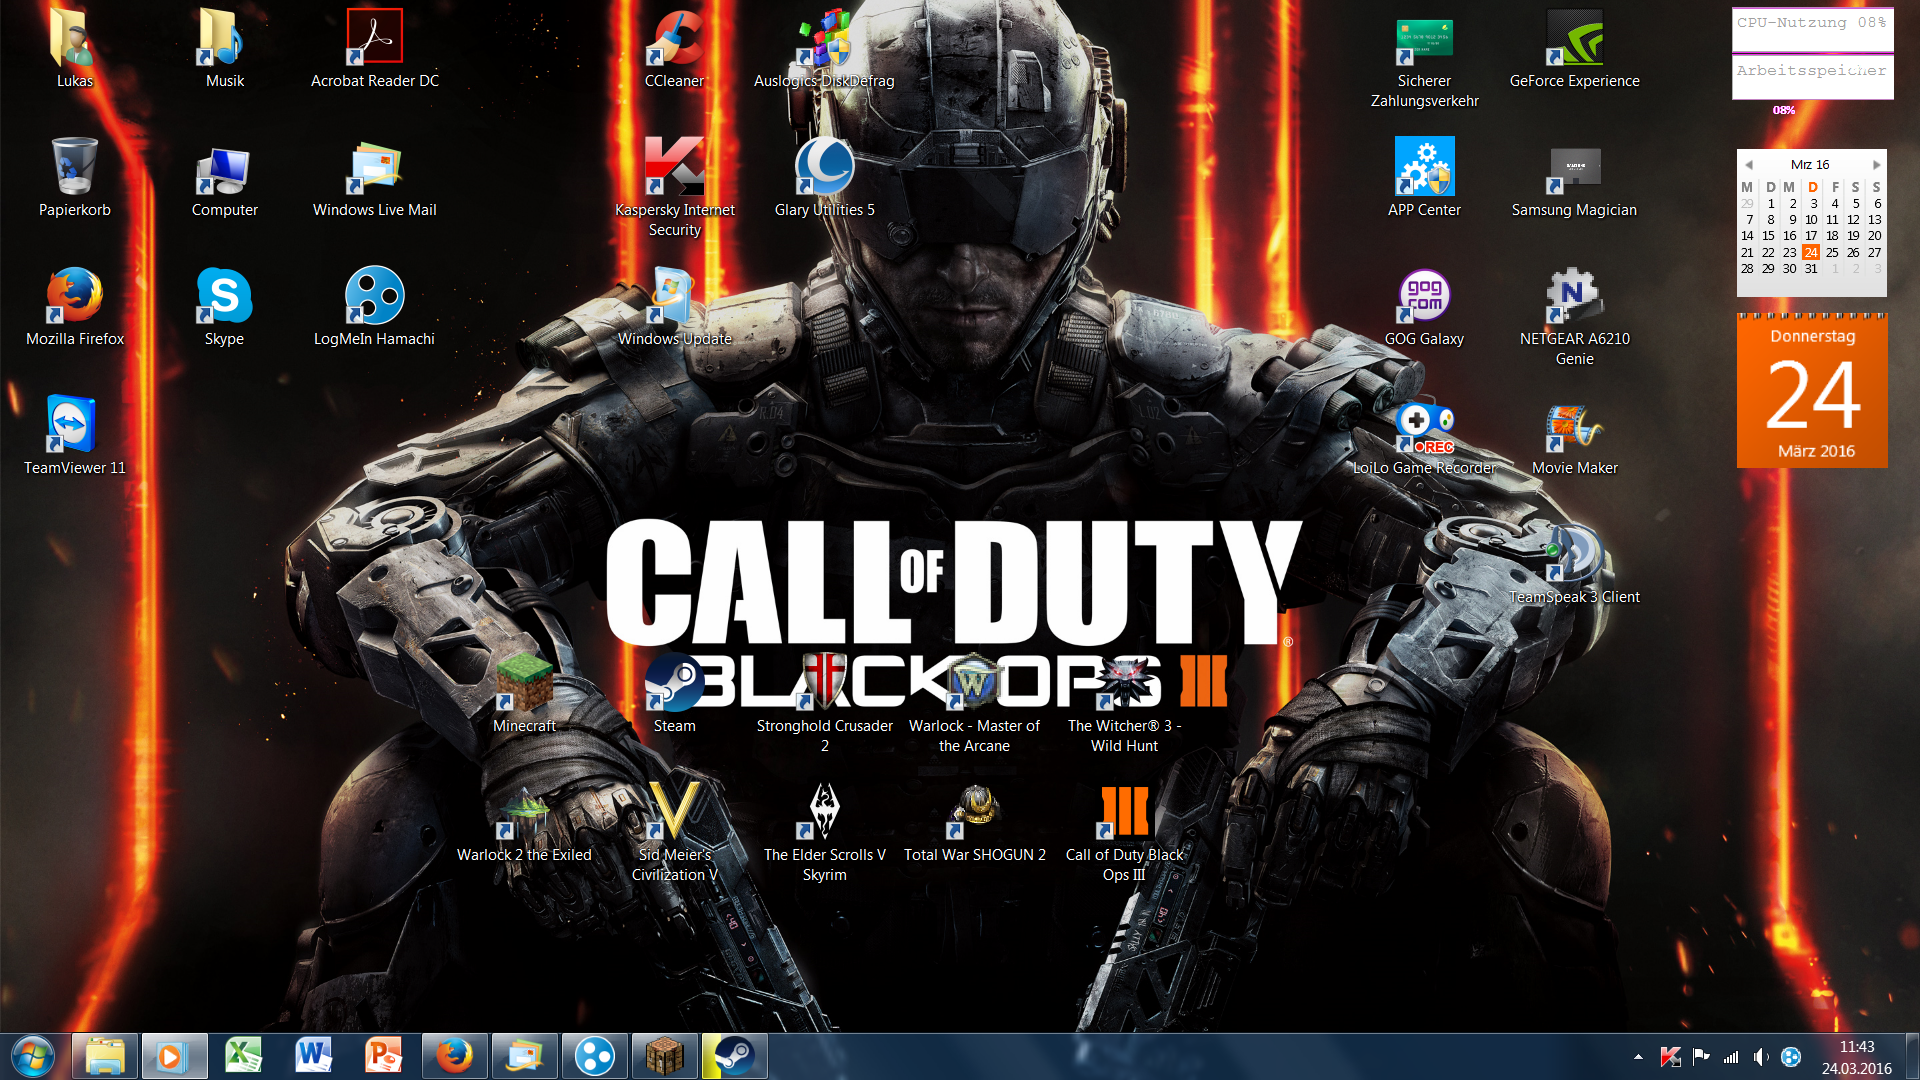Launch Acrobat Reader DC
The width and height of the screenshot is (1920, 1080).
(374, 48)
